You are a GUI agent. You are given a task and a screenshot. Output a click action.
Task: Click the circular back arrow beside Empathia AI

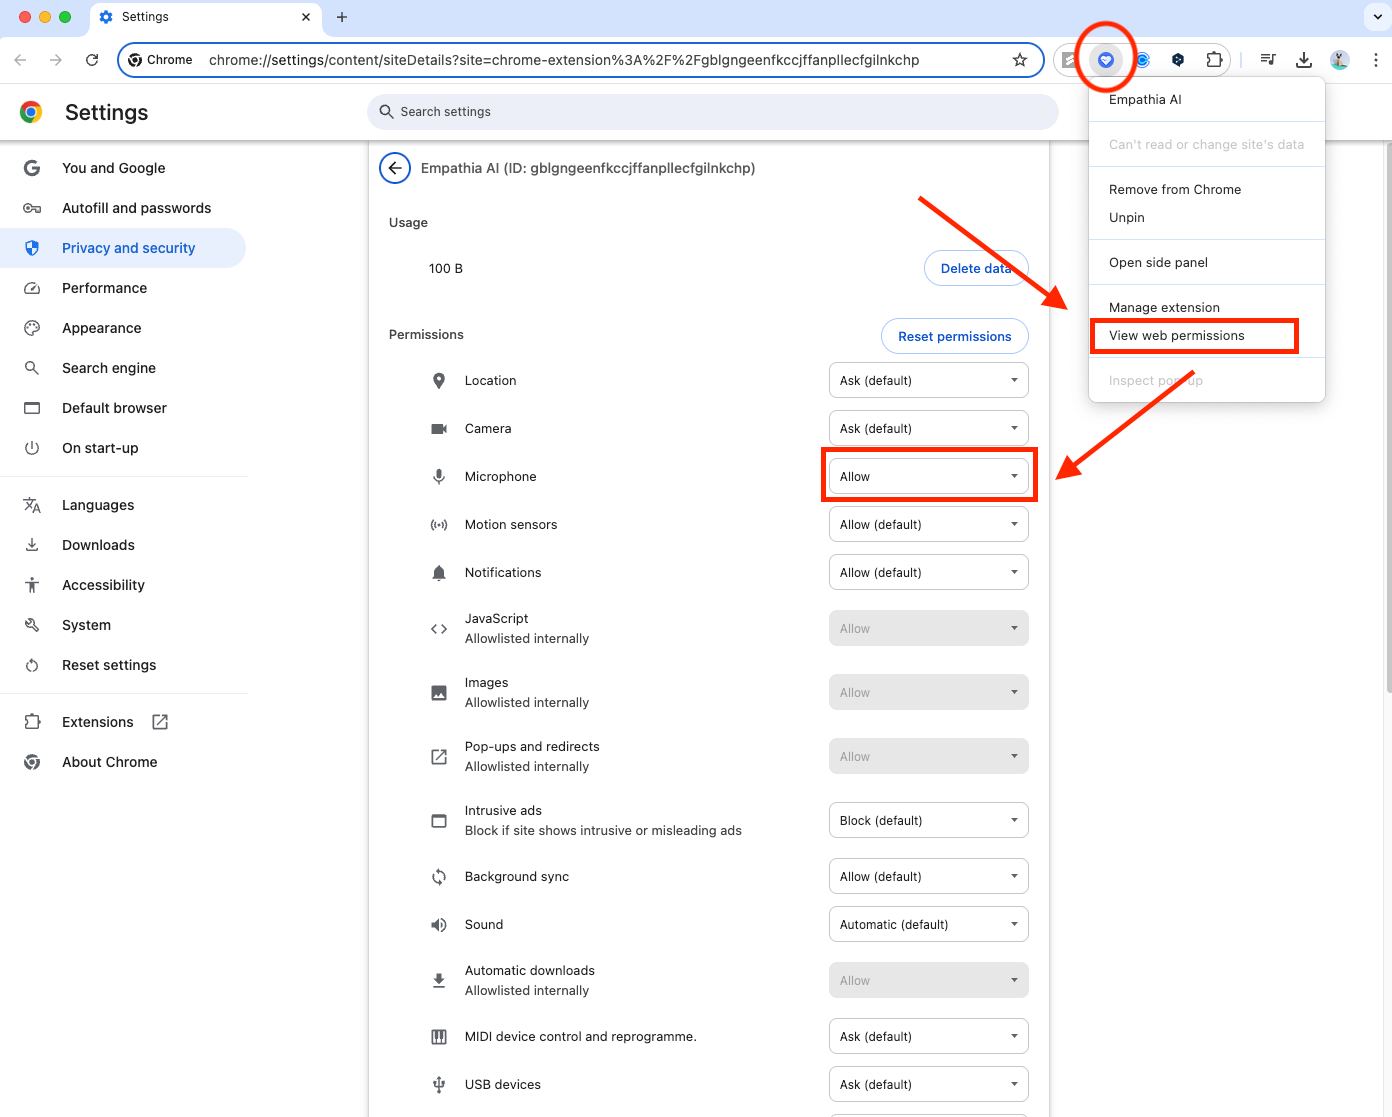click(x=395, y=168)
